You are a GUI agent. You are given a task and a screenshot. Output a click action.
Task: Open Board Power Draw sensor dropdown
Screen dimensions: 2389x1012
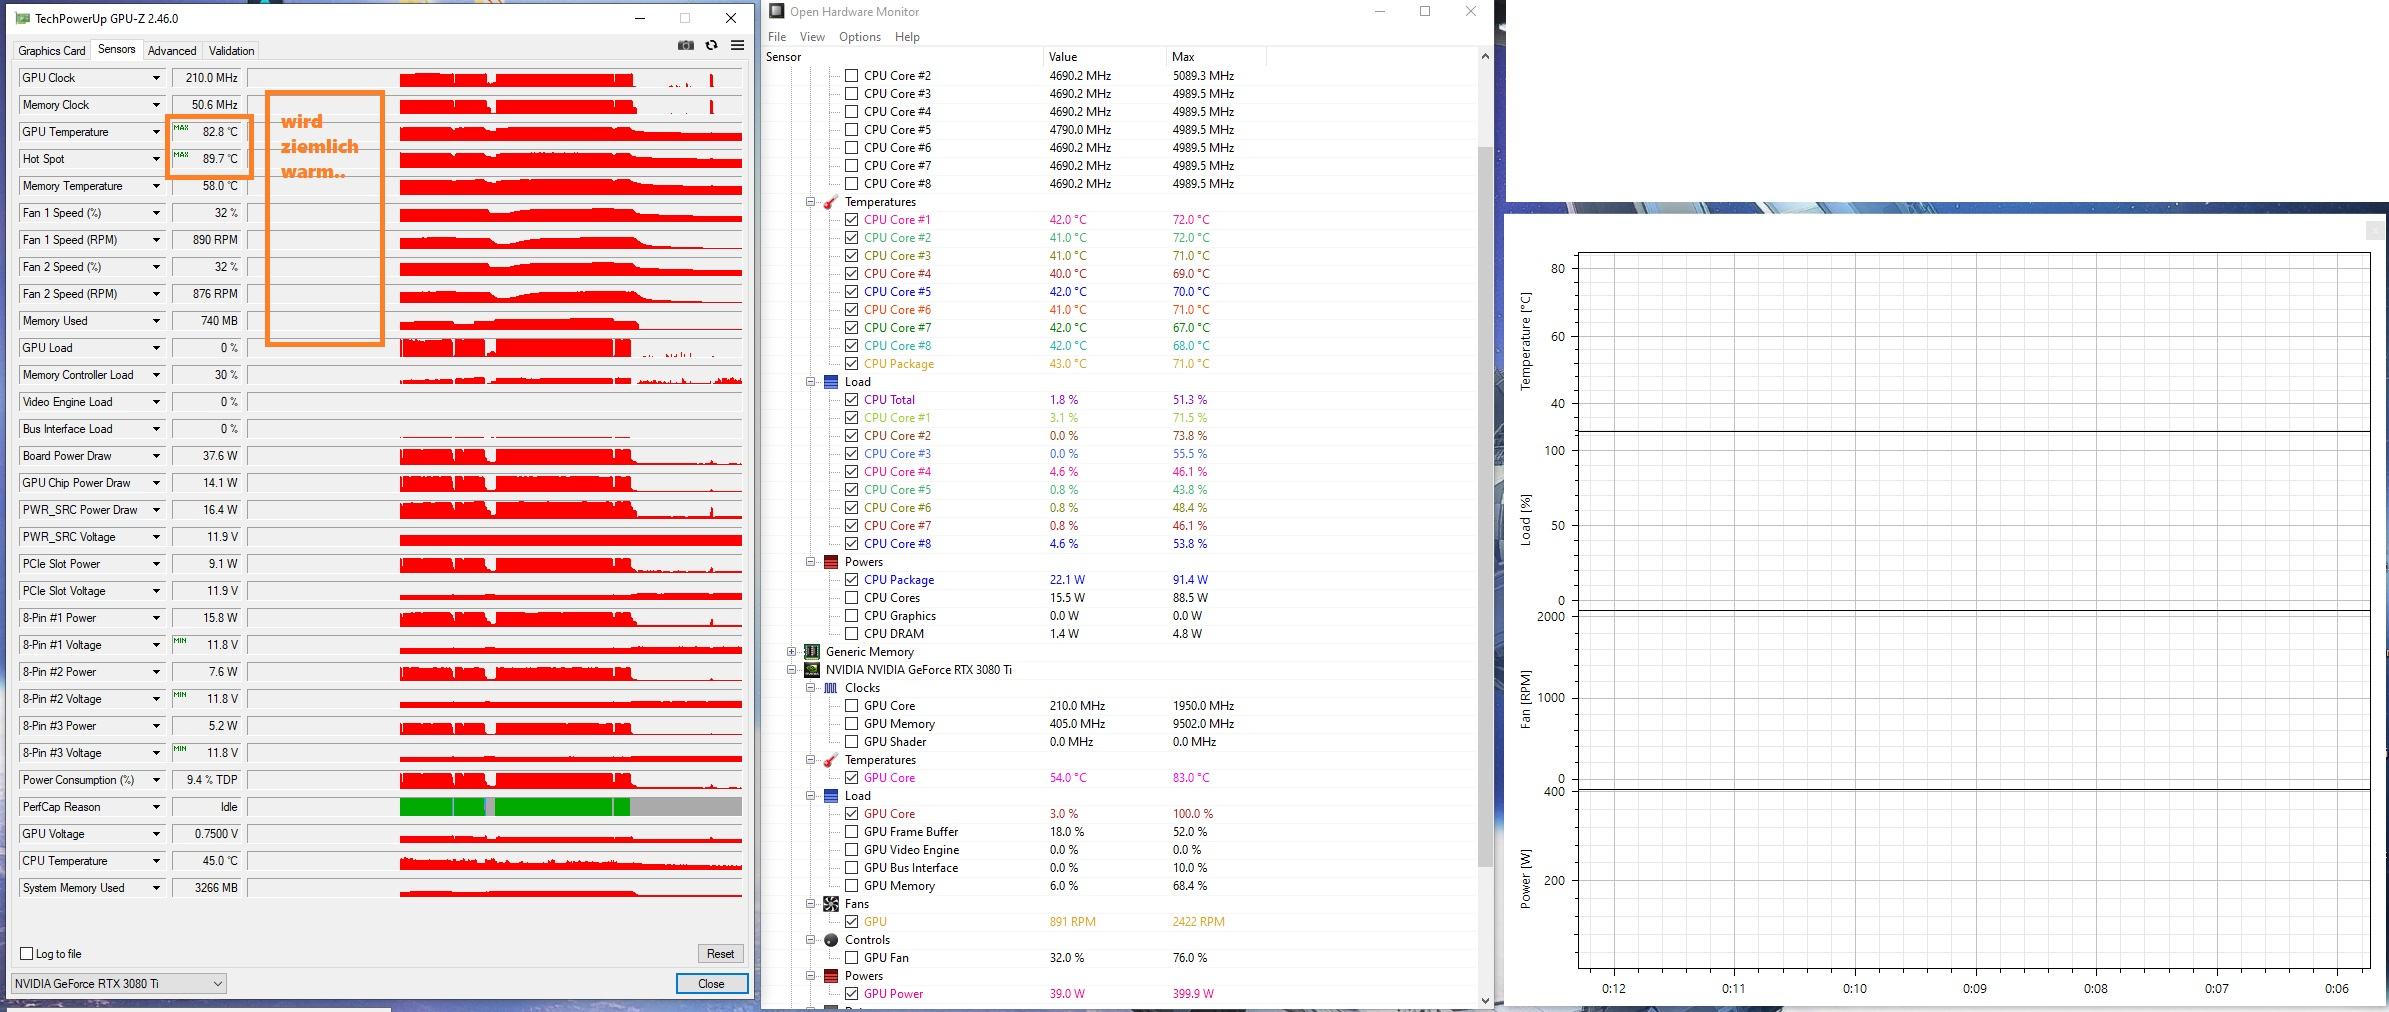156,456
